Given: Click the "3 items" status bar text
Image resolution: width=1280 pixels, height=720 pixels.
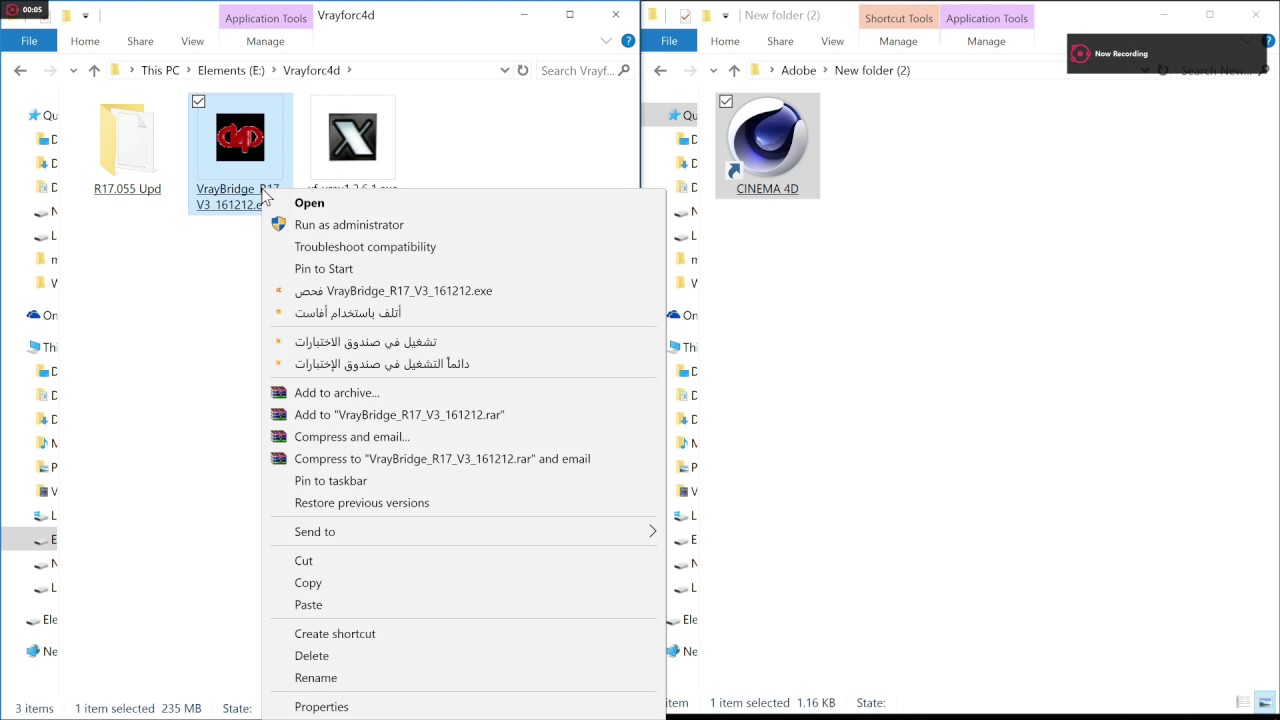Looking at the screenshot, I should coord(34,708).
